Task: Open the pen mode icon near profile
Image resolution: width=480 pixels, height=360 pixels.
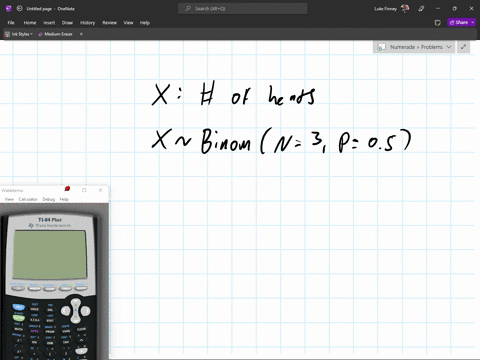Action: coord(421,9)
